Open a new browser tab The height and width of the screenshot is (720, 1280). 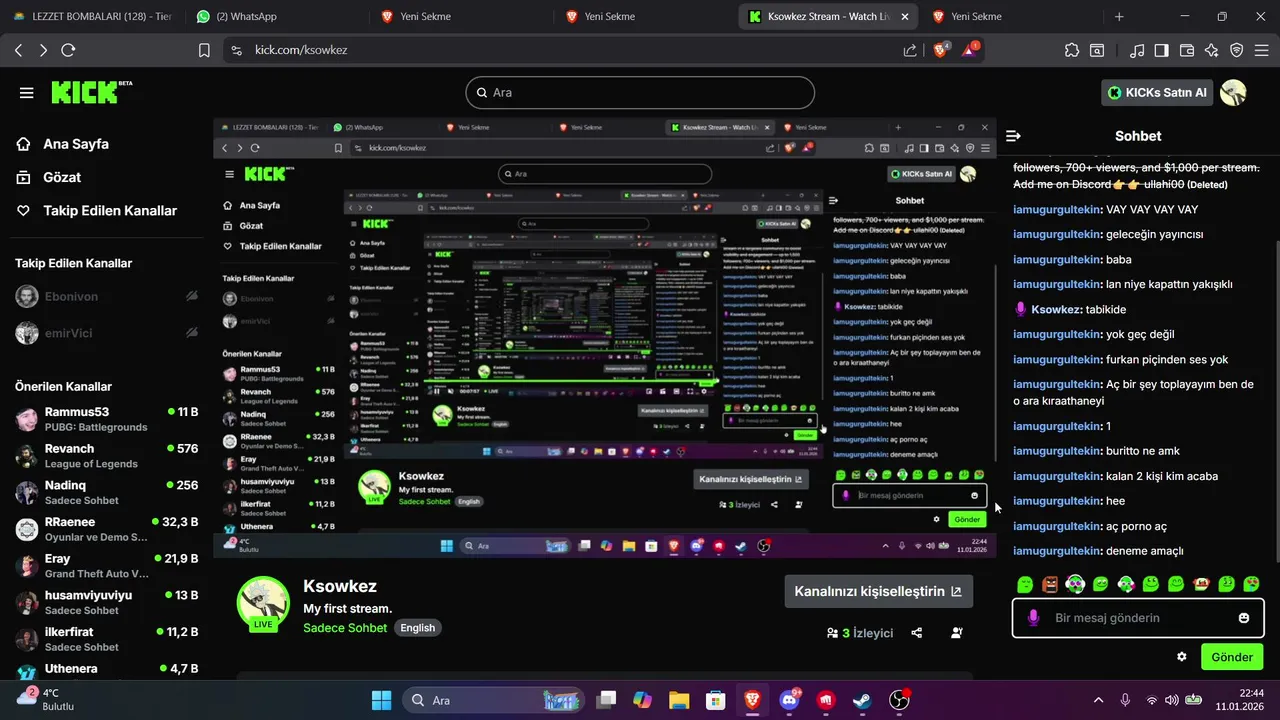coord(1119,17)
